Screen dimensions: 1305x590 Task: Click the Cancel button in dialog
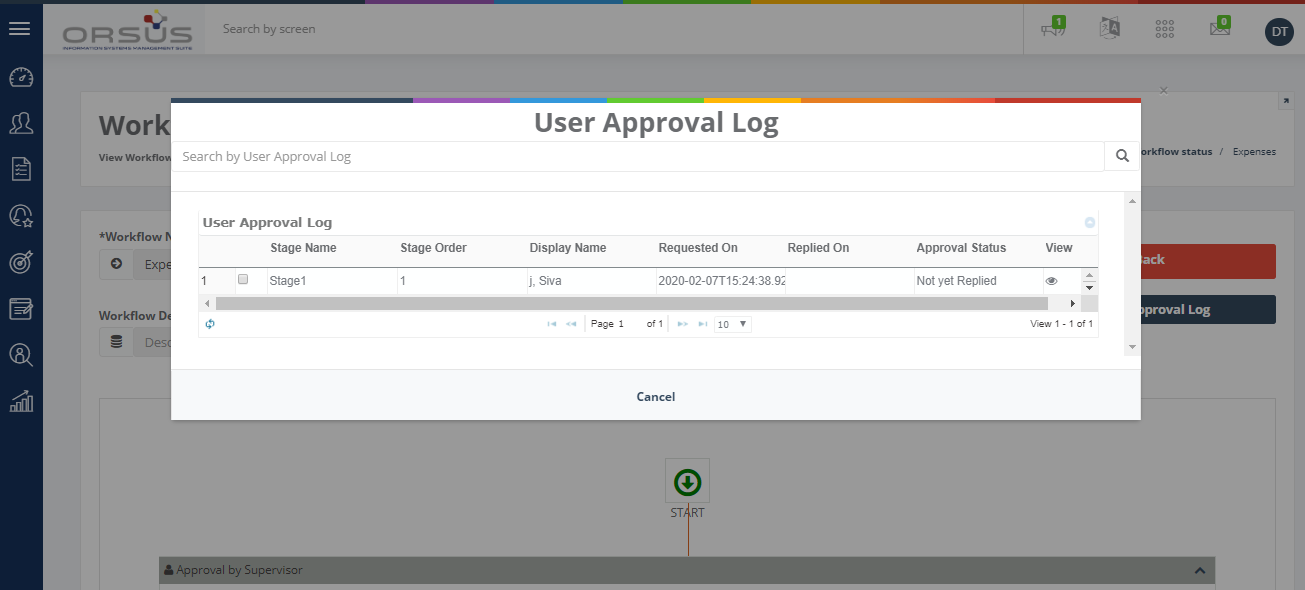tap(655, 397)
